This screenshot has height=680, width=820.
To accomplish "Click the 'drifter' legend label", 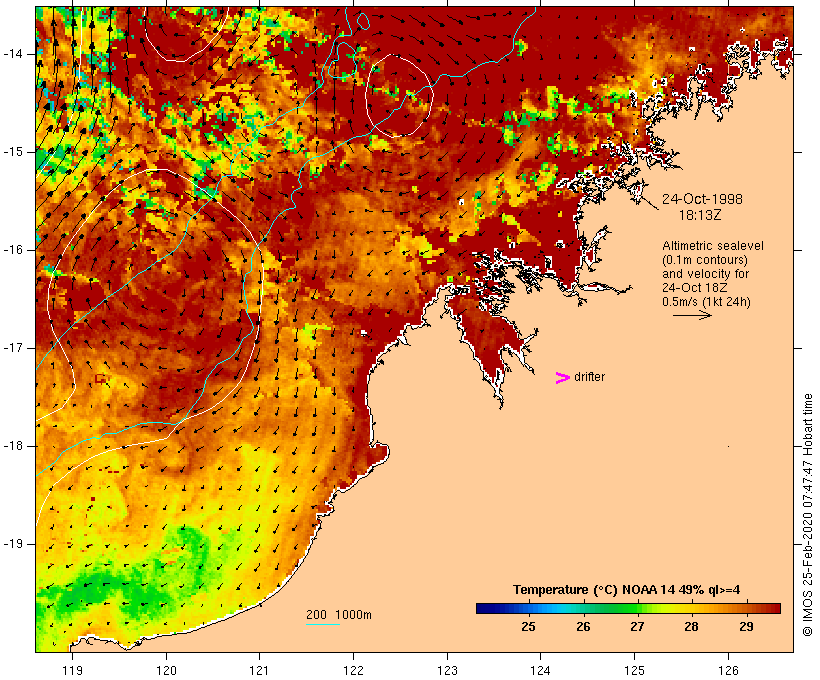I will click(x=589, y=377).
